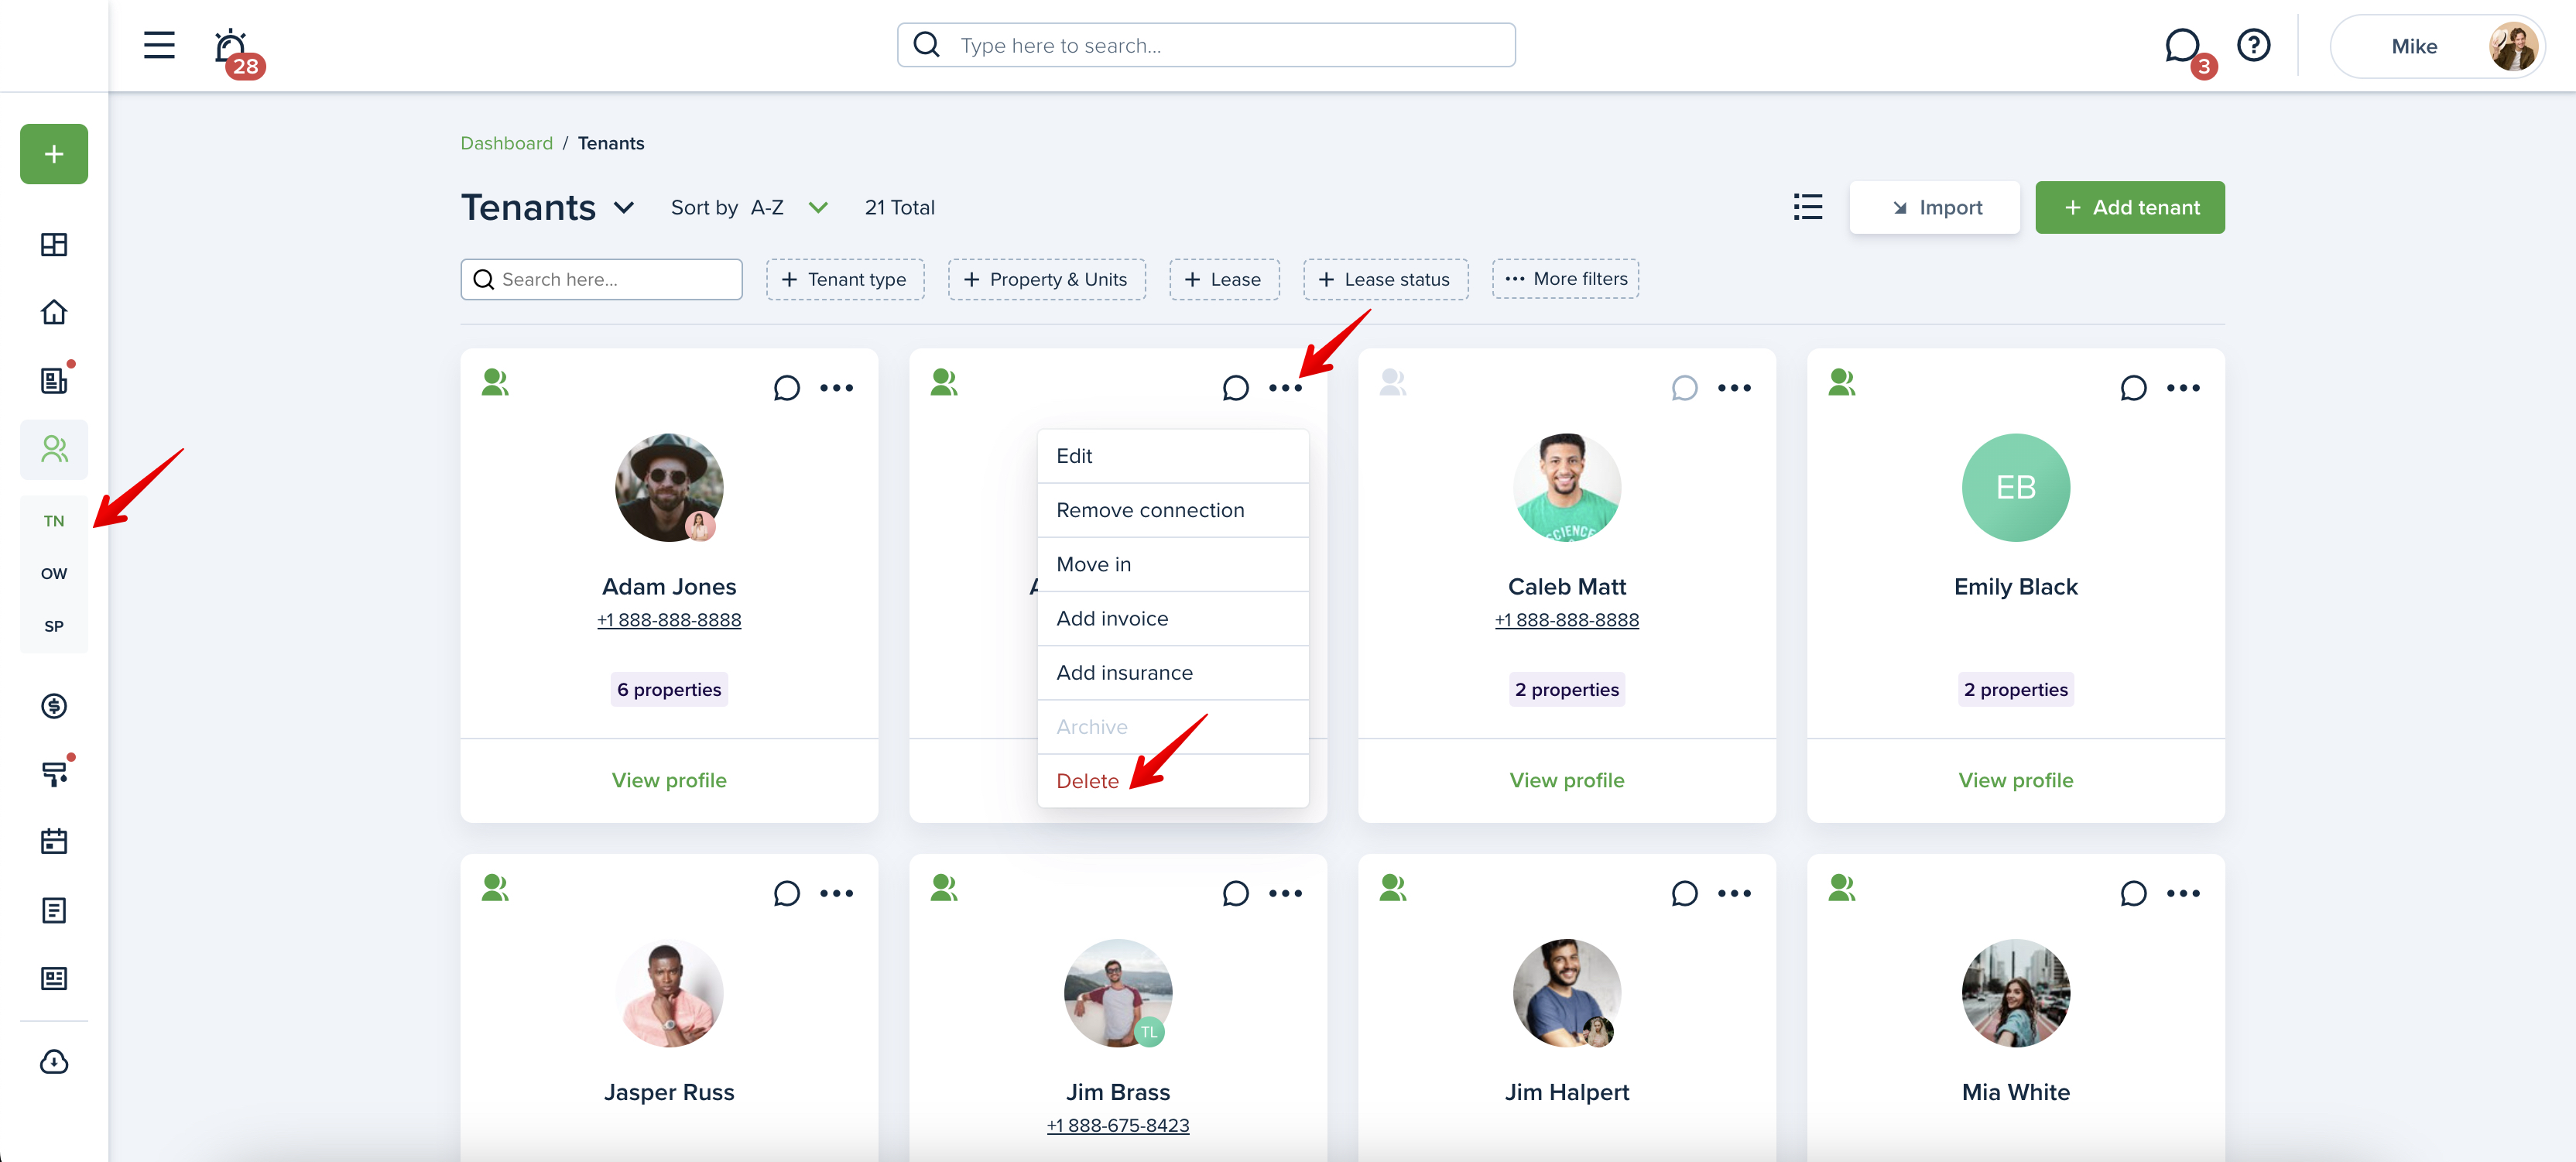The width and height of the screenshot is (2576, 1162).
Task: Click the green plus create button in sidebar
Action: (x=54, y=153)
